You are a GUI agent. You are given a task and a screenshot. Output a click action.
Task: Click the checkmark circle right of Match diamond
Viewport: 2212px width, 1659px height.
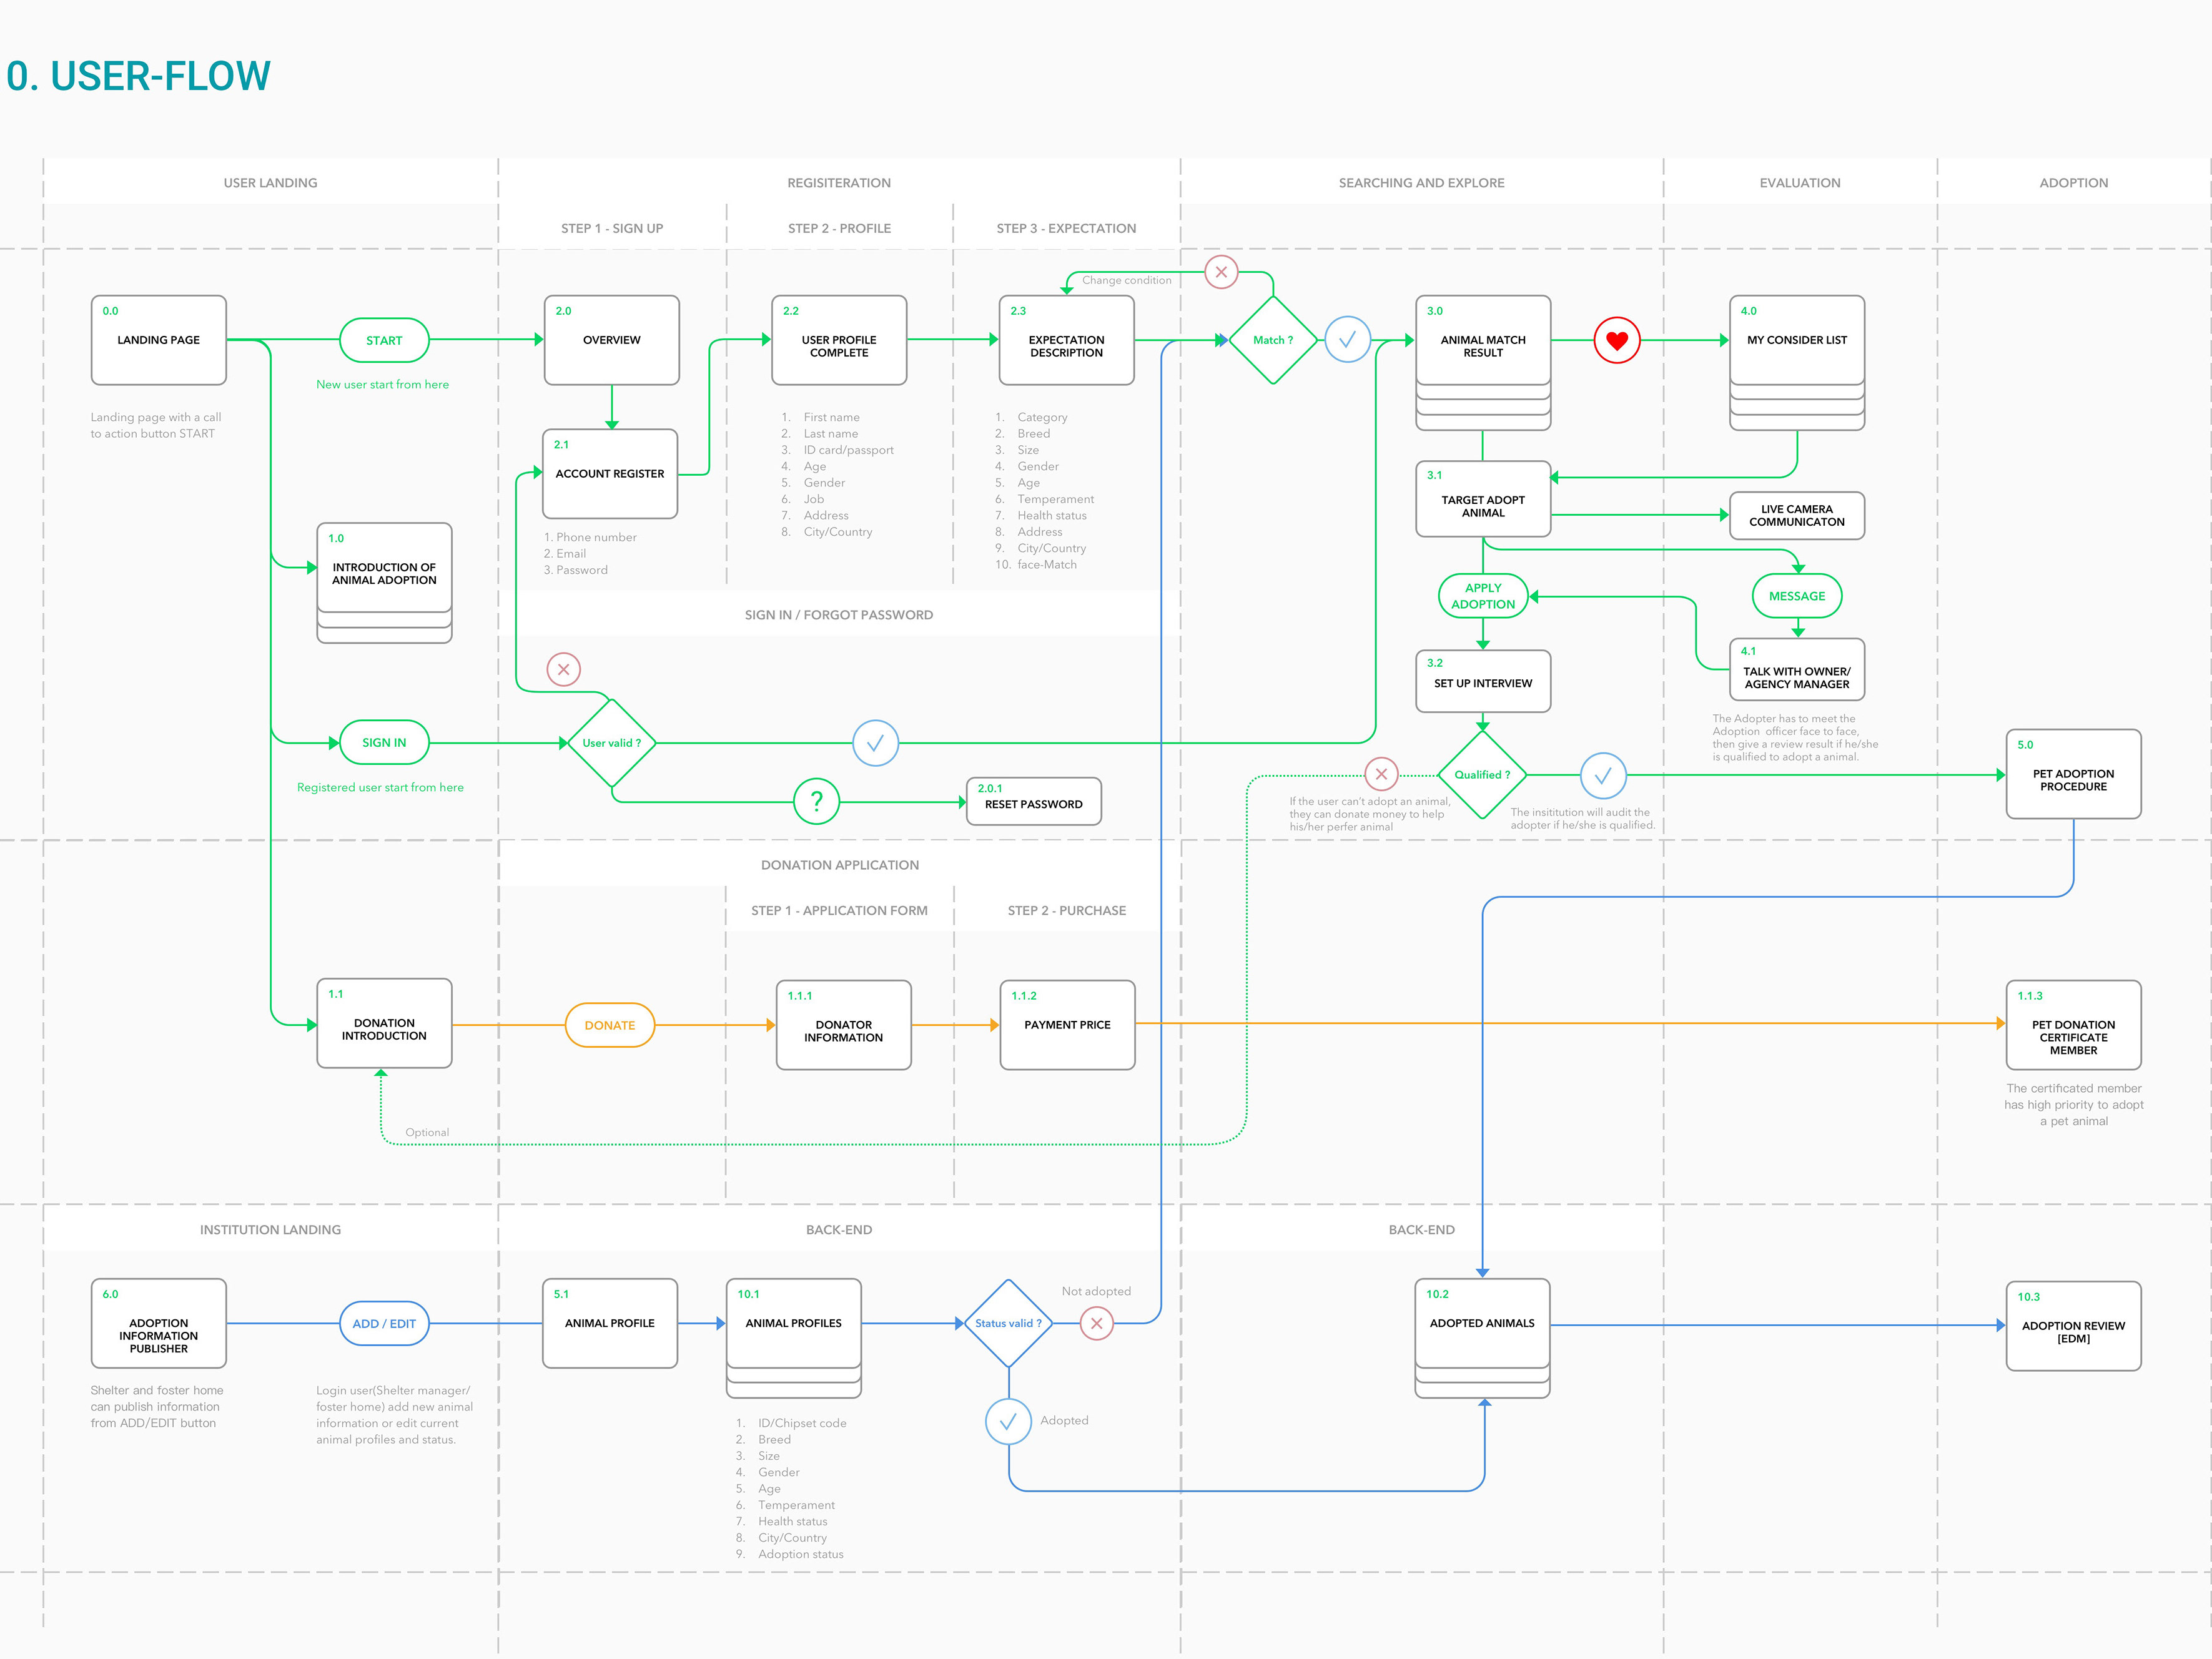(1348, 340)
